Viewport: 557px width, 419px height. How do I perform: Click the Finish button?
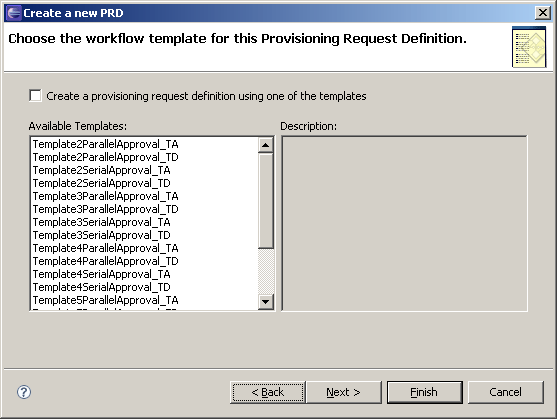coord(424,392)
